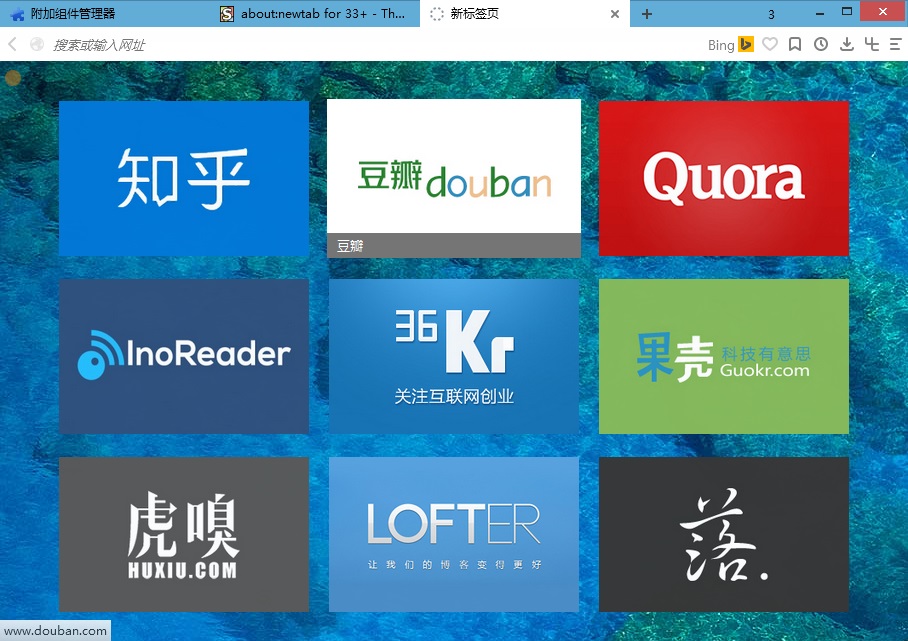Open the Quora tile
908x641 pixels.
click(724, 178)
